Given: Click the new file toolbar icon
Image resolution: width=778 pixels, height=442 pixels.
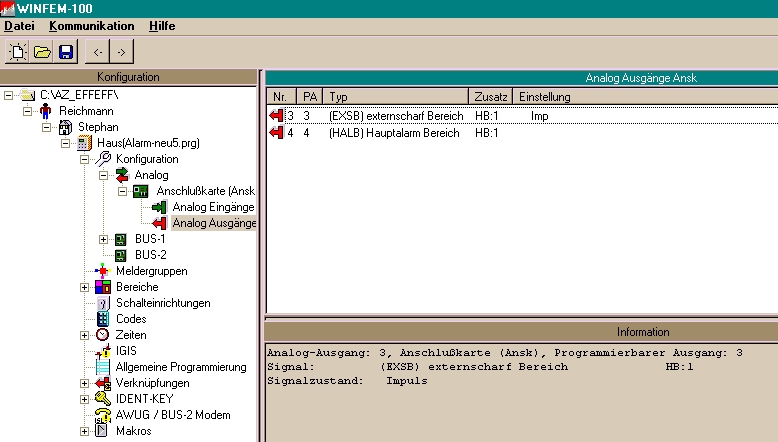Looking at the screenshot, I should click(19, 51).
